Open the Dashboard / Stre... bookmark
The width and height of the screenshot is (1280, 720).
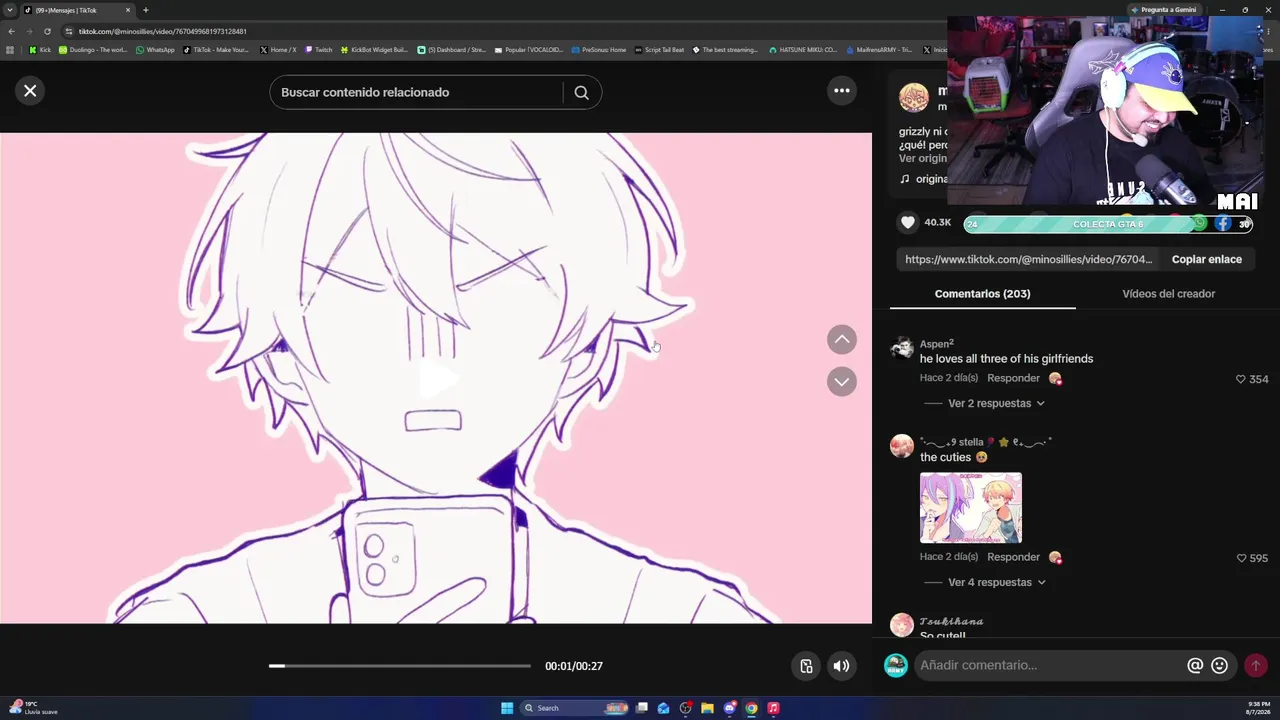coord(451,50)
